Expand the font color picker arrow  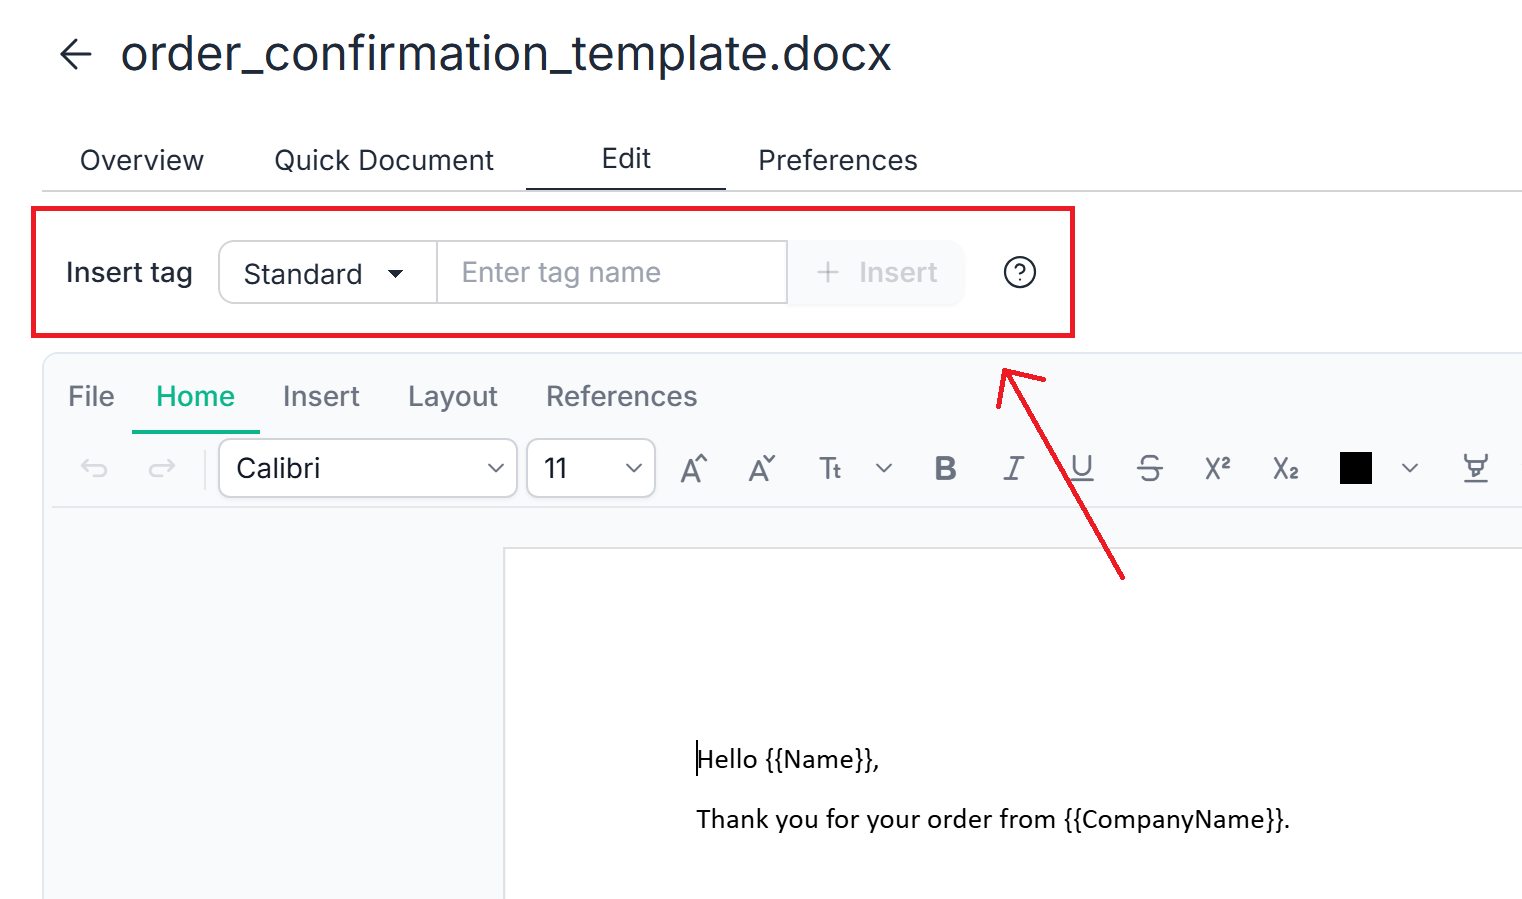(x=1410, y=468)
